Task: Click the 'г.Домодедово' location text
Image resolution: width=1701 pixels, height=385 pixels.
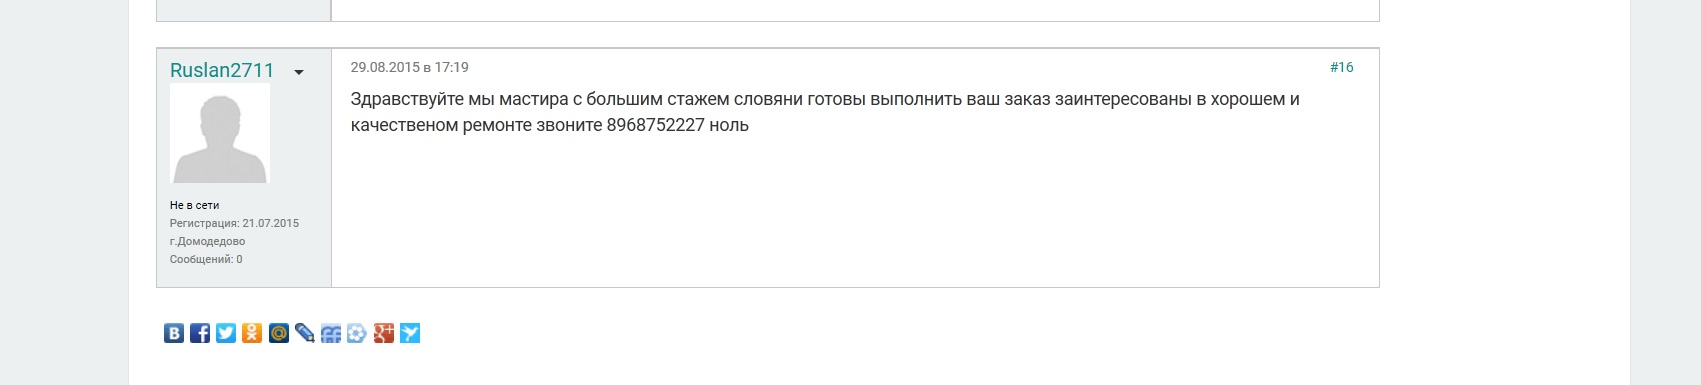Action: pyautogui.click(x=207, y=241)
